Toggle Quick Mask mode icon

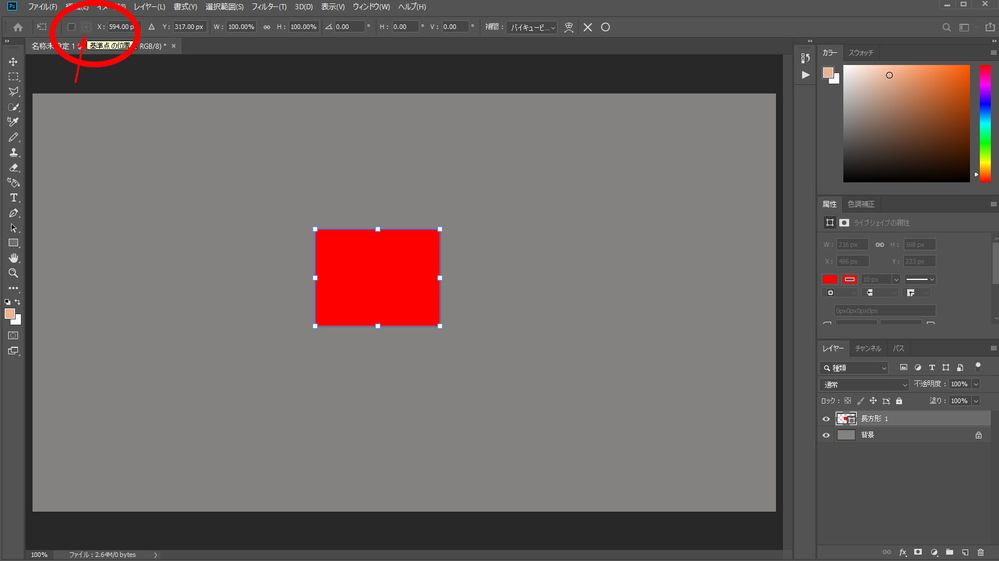(x=13, y=335)
